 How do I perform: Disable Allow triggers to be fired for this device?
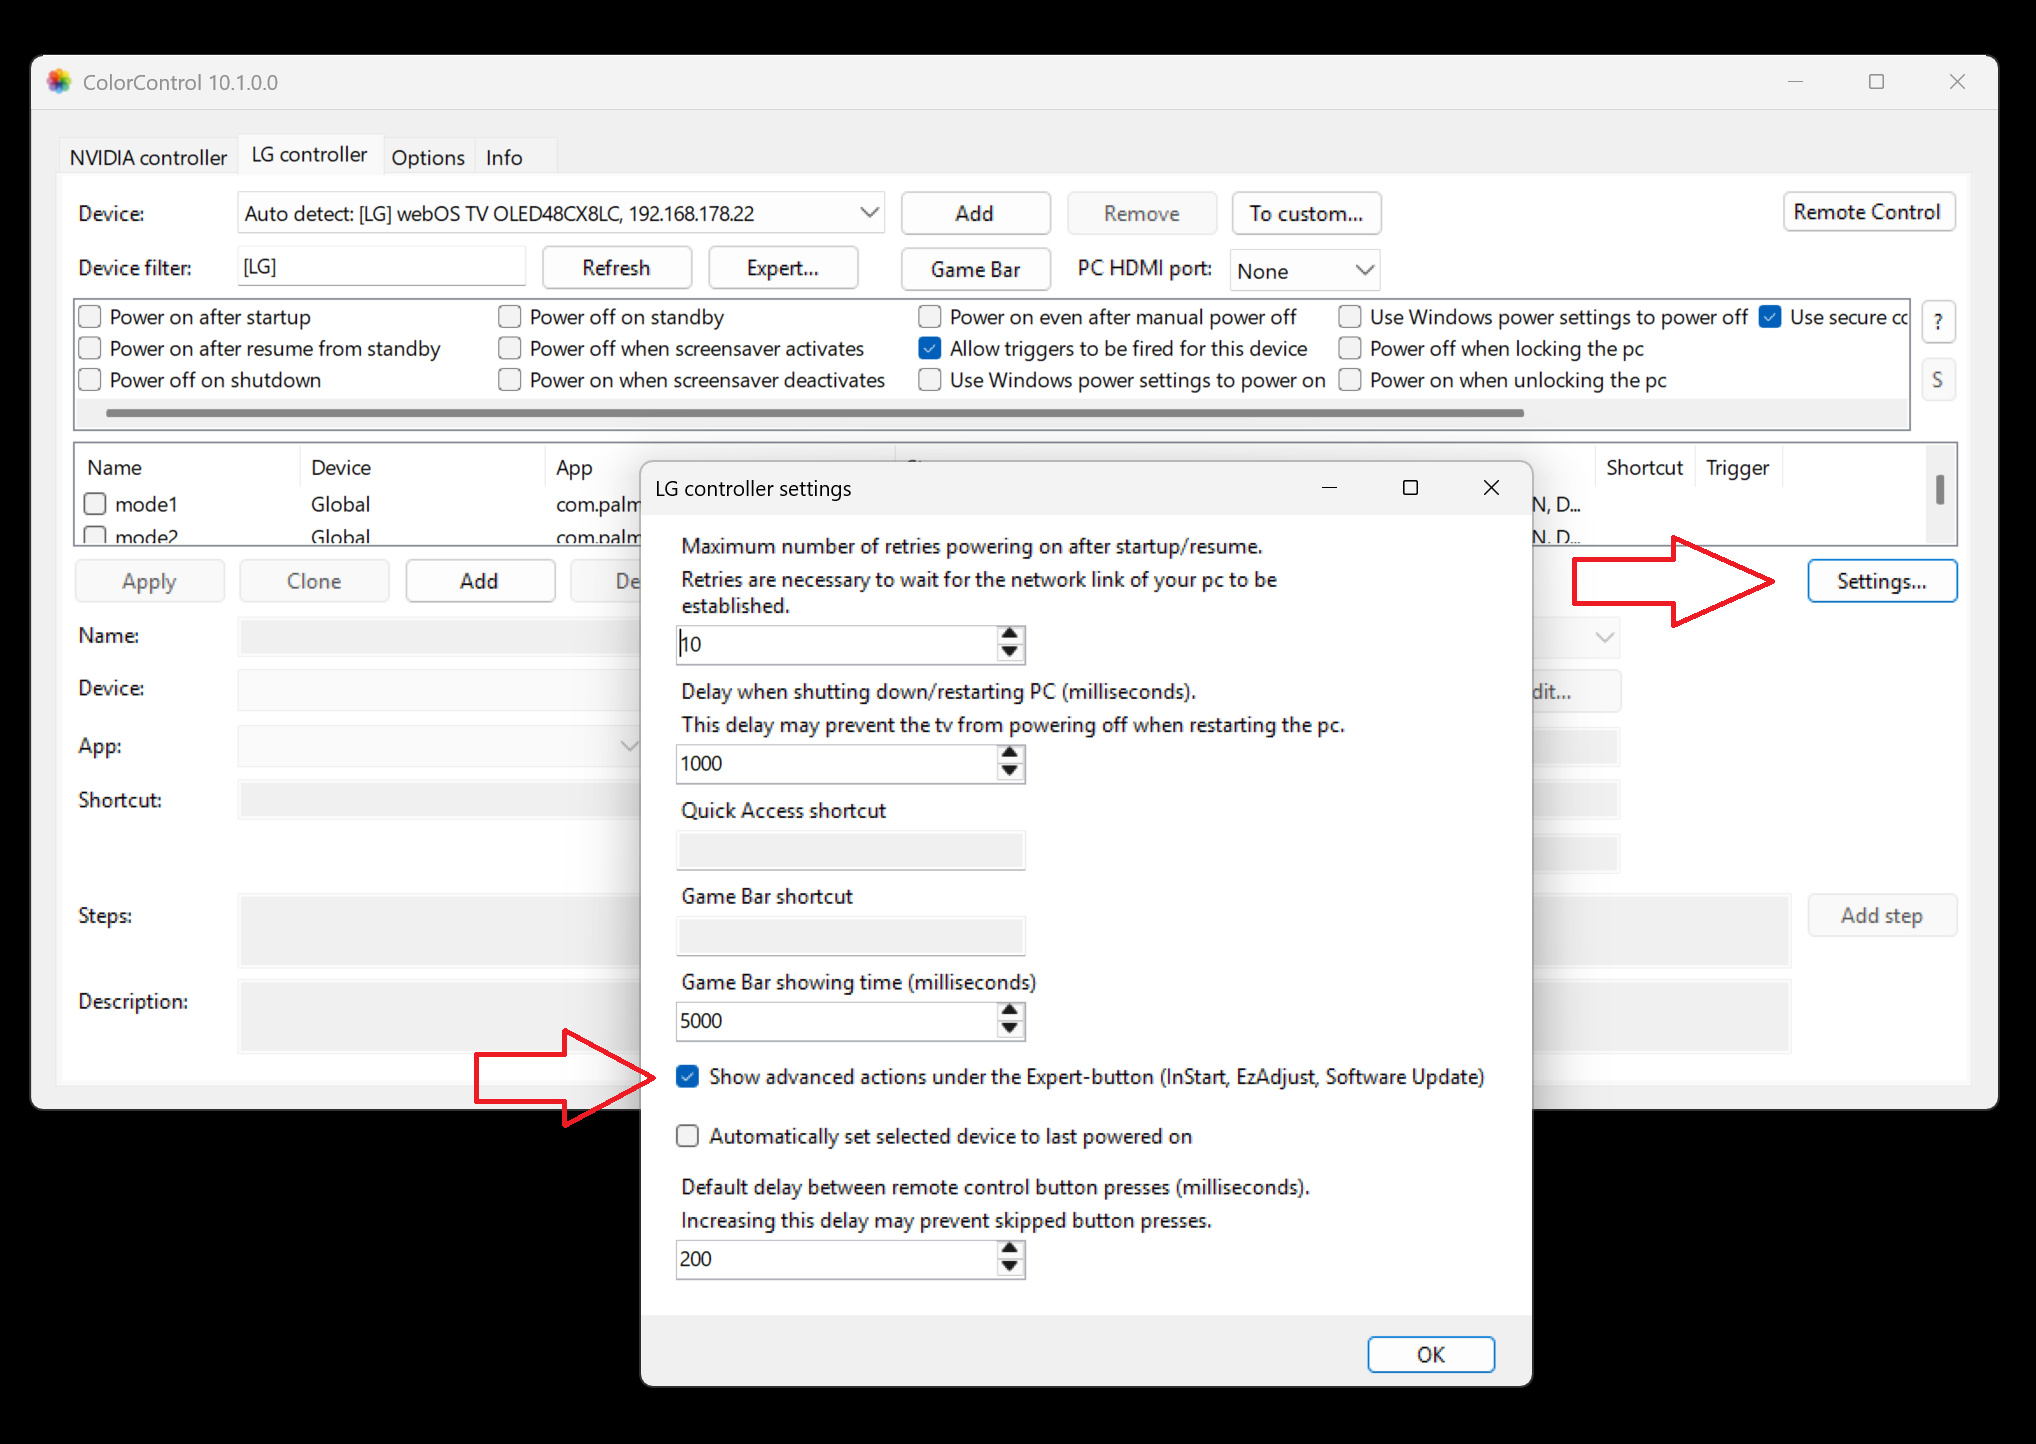(x=929, y=348)
